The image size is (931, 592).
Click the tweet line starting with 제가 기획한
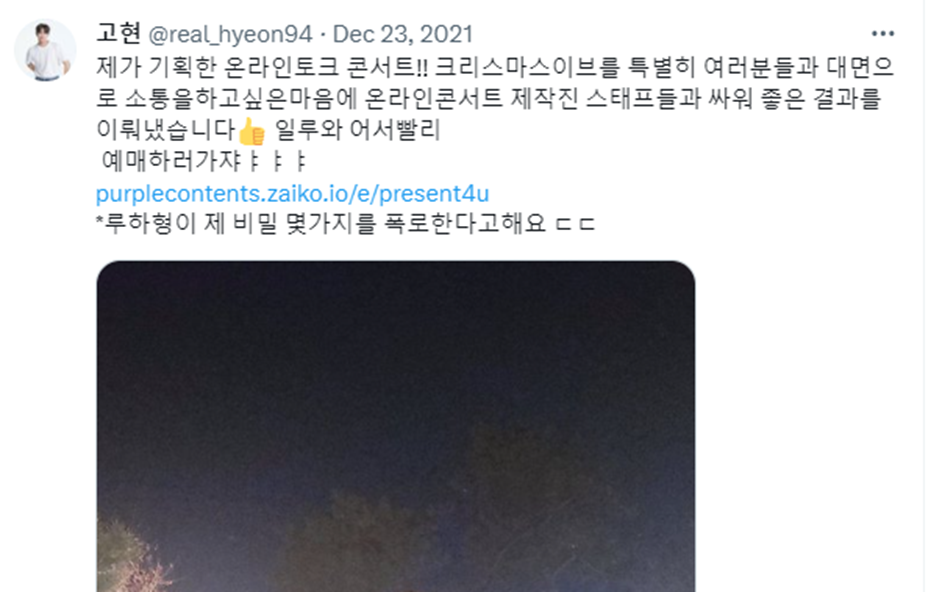(x=495, y=67)
